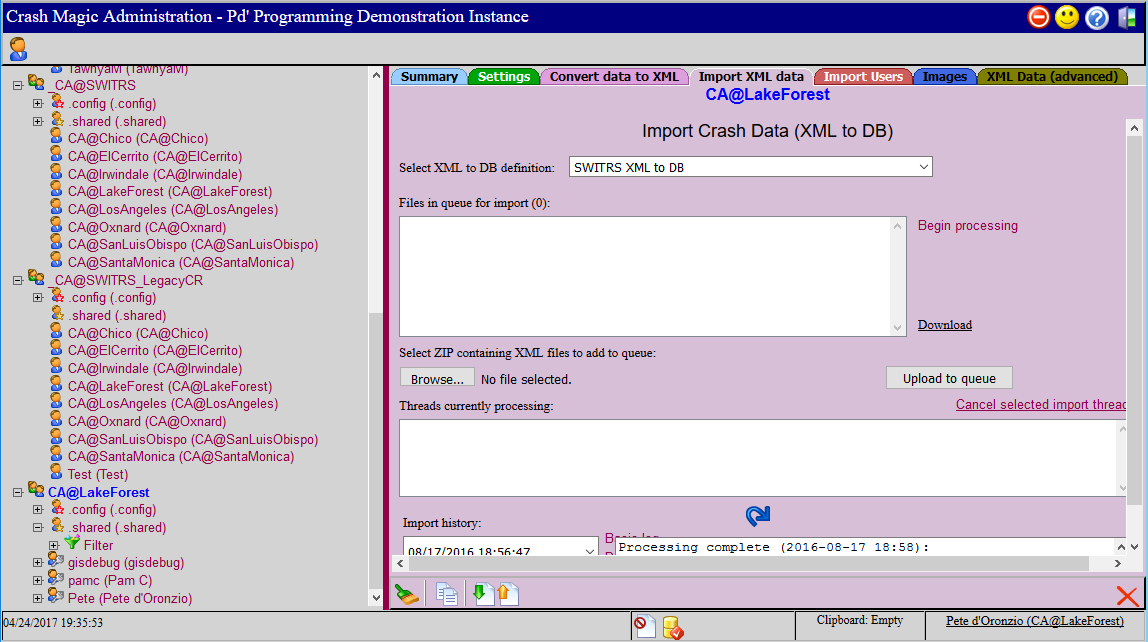Click the horizontal scrollbar under import history

pos(758,563)
